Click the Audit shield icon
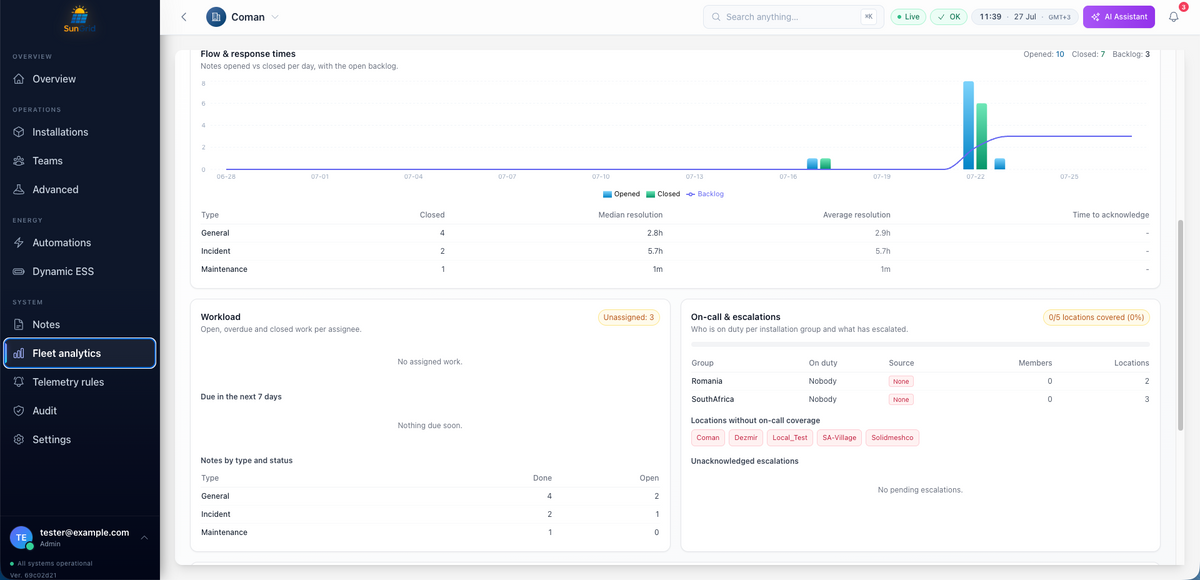 pos(19,411)
